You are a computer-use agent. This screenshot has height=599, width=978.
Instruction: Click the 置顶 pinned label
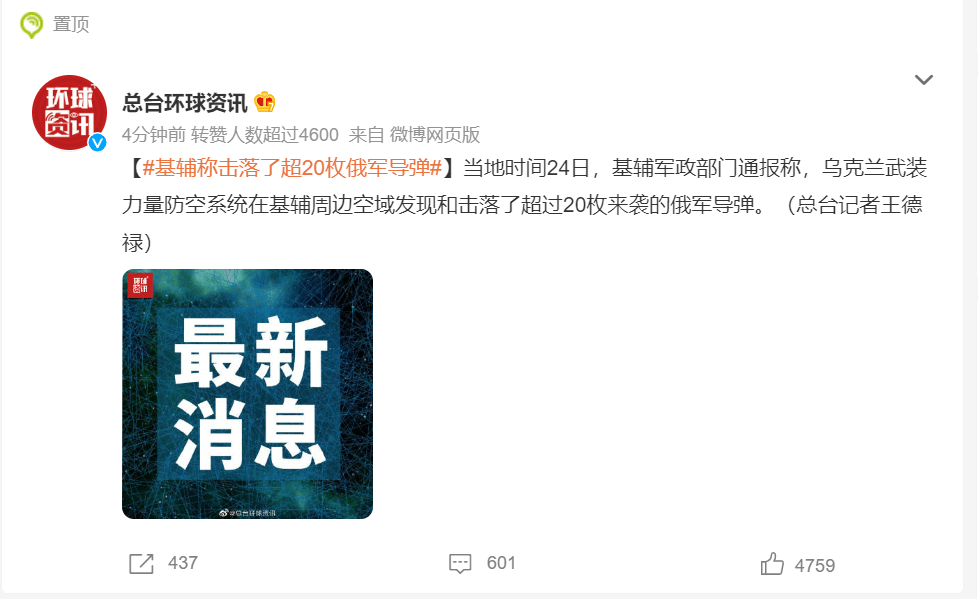[x=70, y=24]
